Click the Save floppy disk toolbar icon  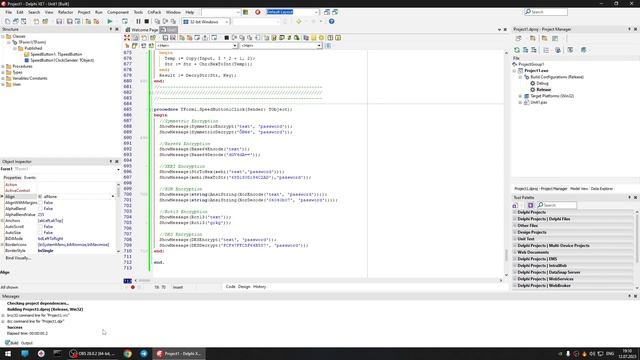click(x=59, y=21)
